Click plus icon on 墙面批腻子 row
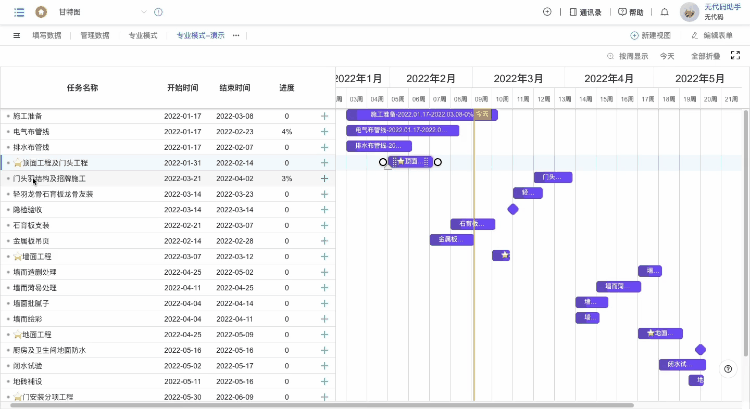This screenshot has height=409, width=750. pyautogui.click(x=324, y=303)
